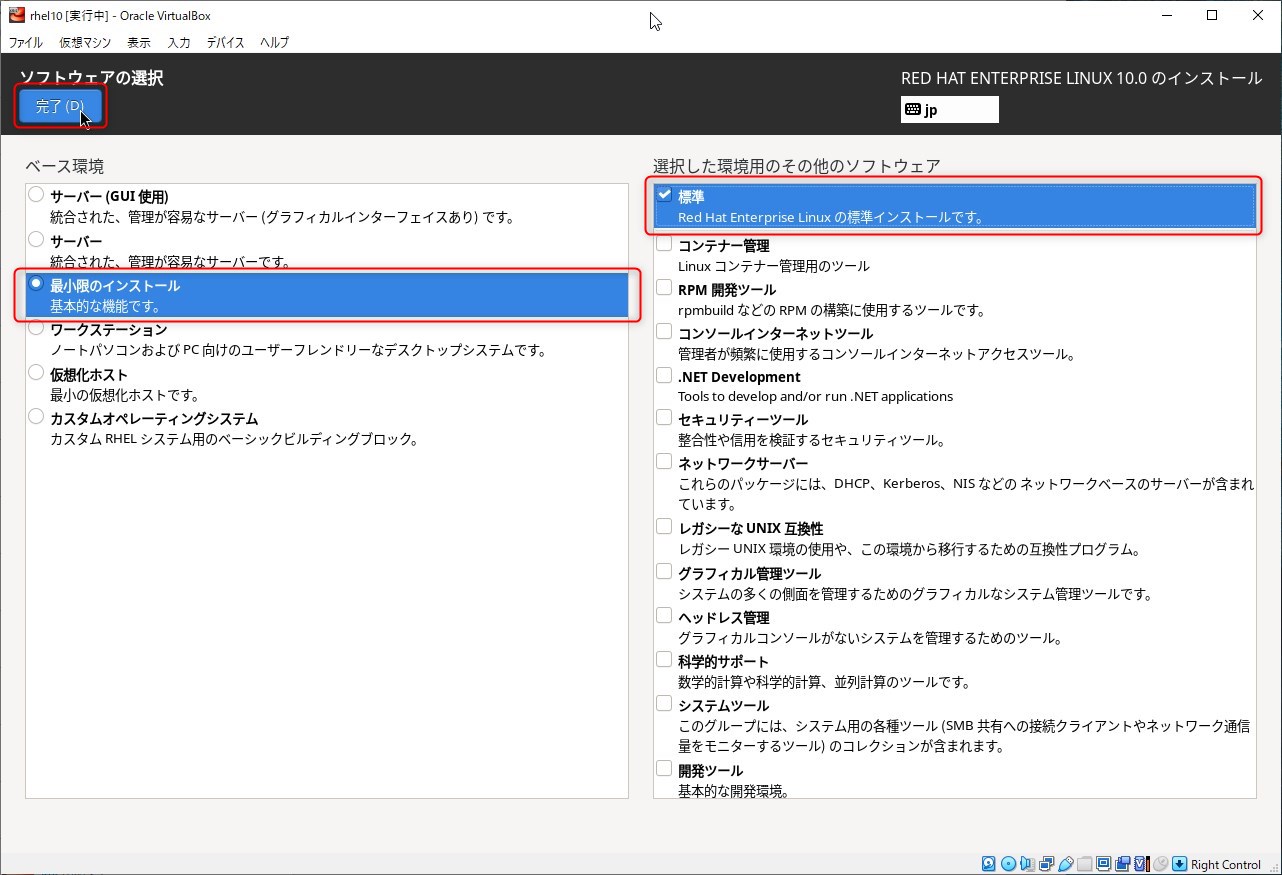Open the デバイス menu
This screenshot has width=1282, height=875.
(225, 42)
